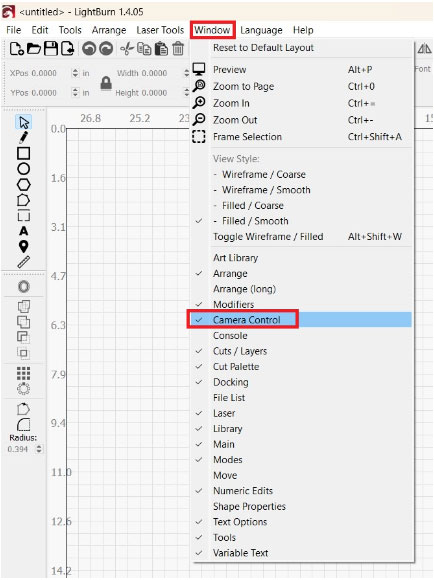Enable the File List panel
The height and width of the screenshot is (580, 434).
(x=300, y=398)
